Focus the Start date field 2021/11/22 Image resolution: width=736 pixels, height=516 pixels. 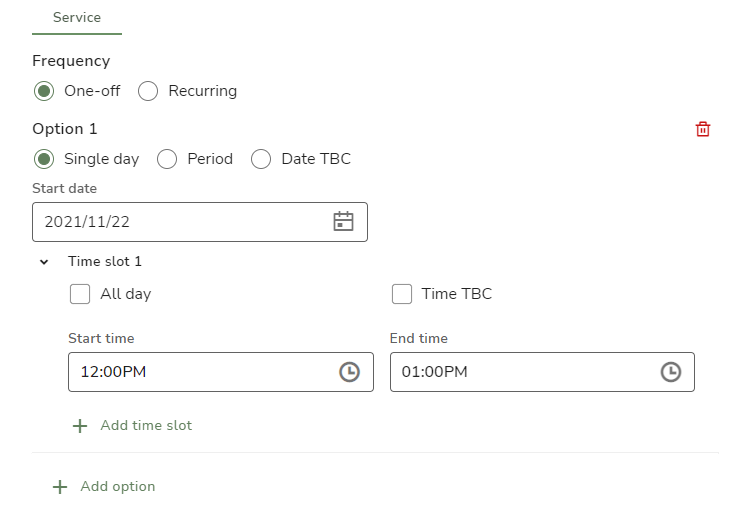200,222
